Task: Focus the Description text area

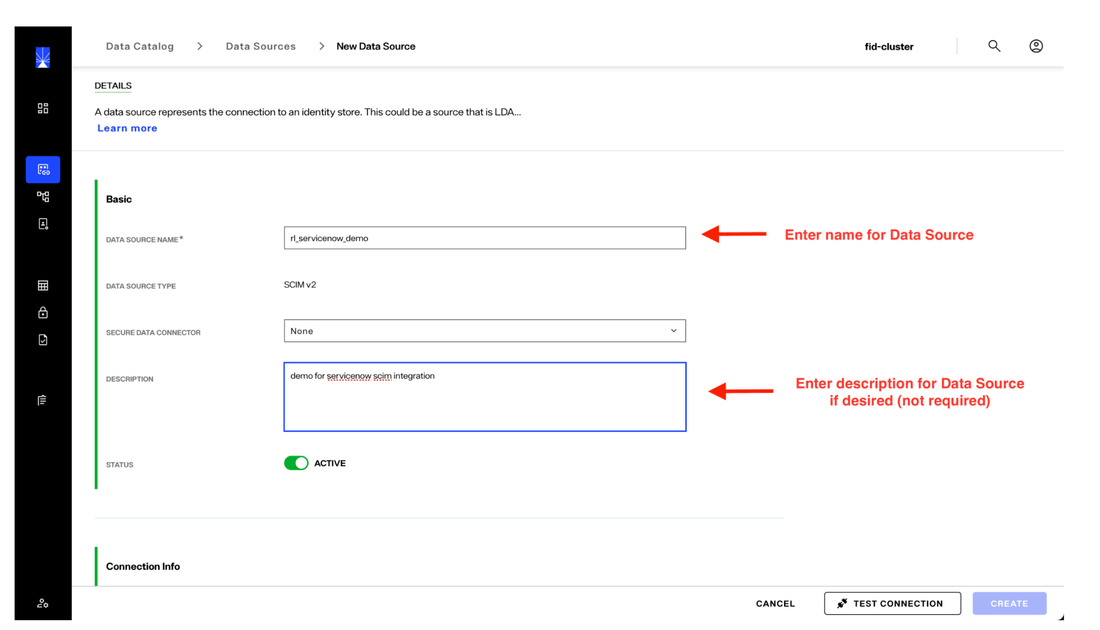Action: (x=485, y=397)
